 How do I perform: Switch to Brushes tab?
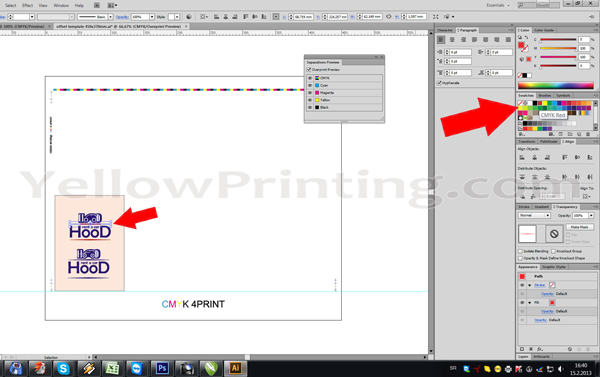[x=545, y=95]
